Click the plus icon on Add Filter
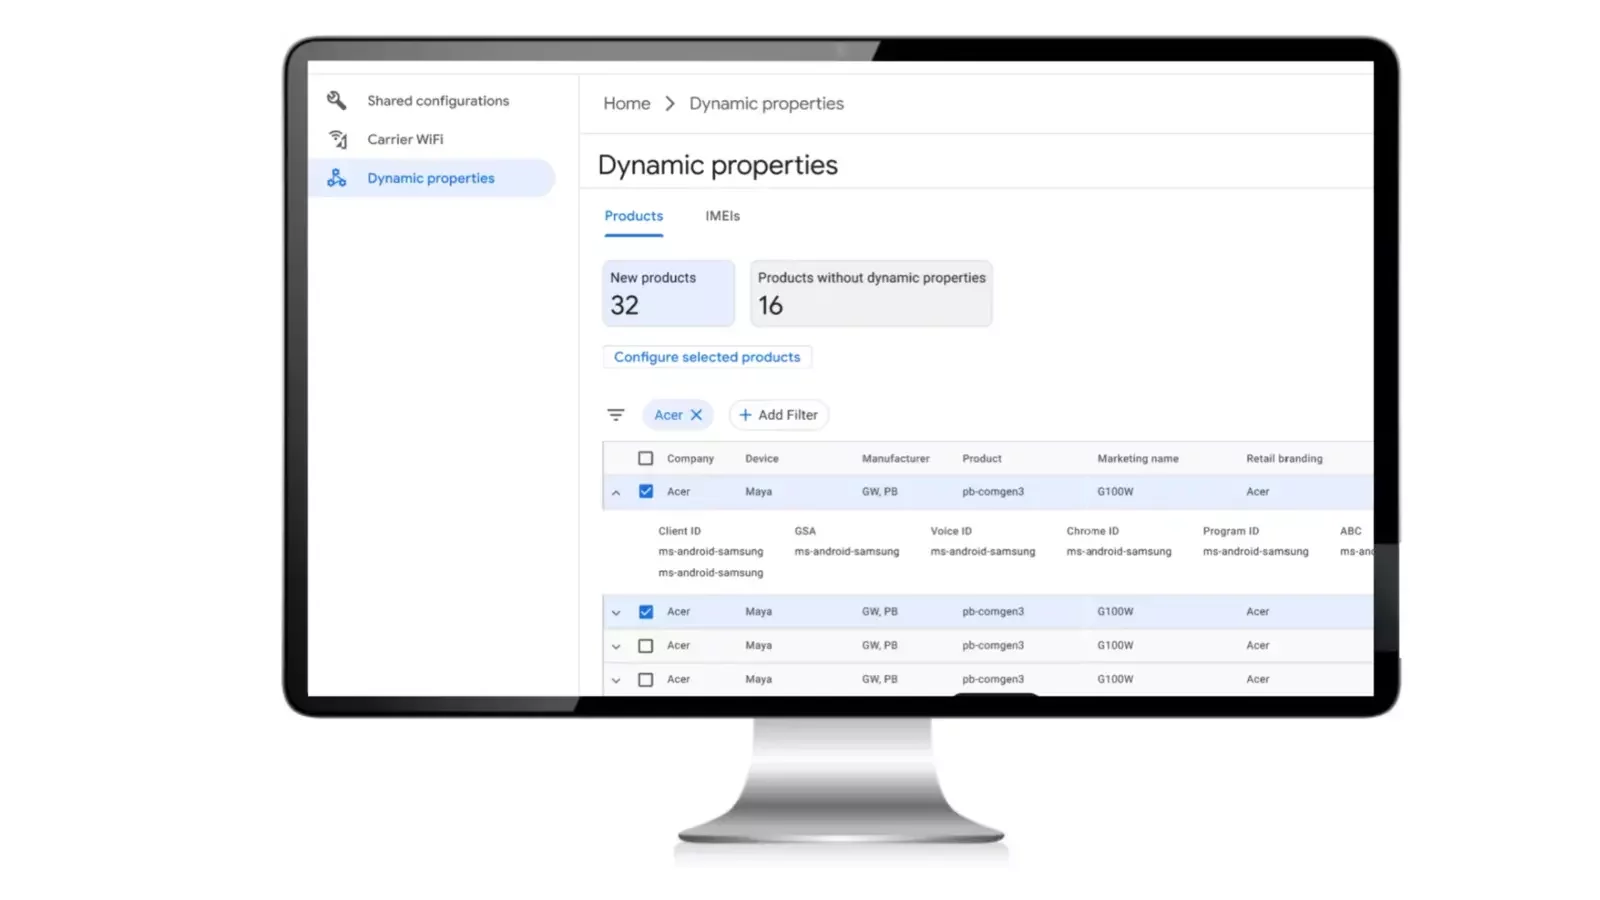 (745, 415)
